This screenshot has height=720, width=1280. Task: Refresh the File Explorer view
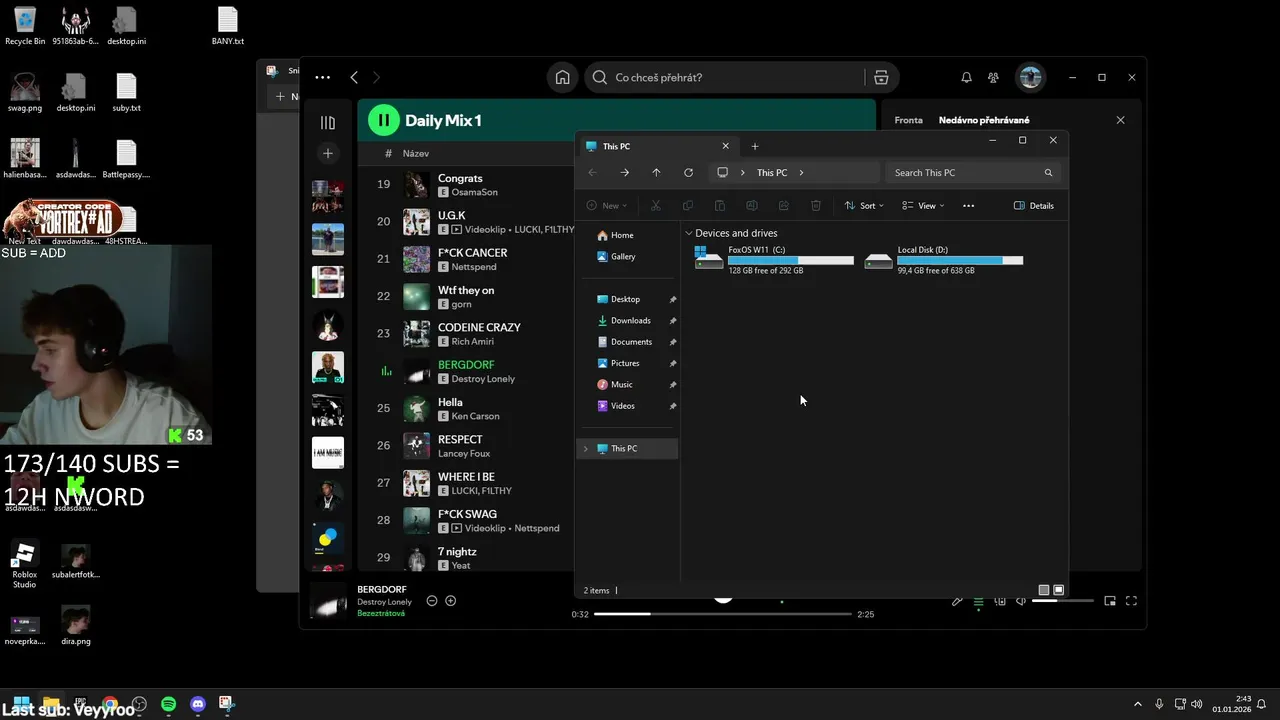pyautogui.click(x=688, y=173)
